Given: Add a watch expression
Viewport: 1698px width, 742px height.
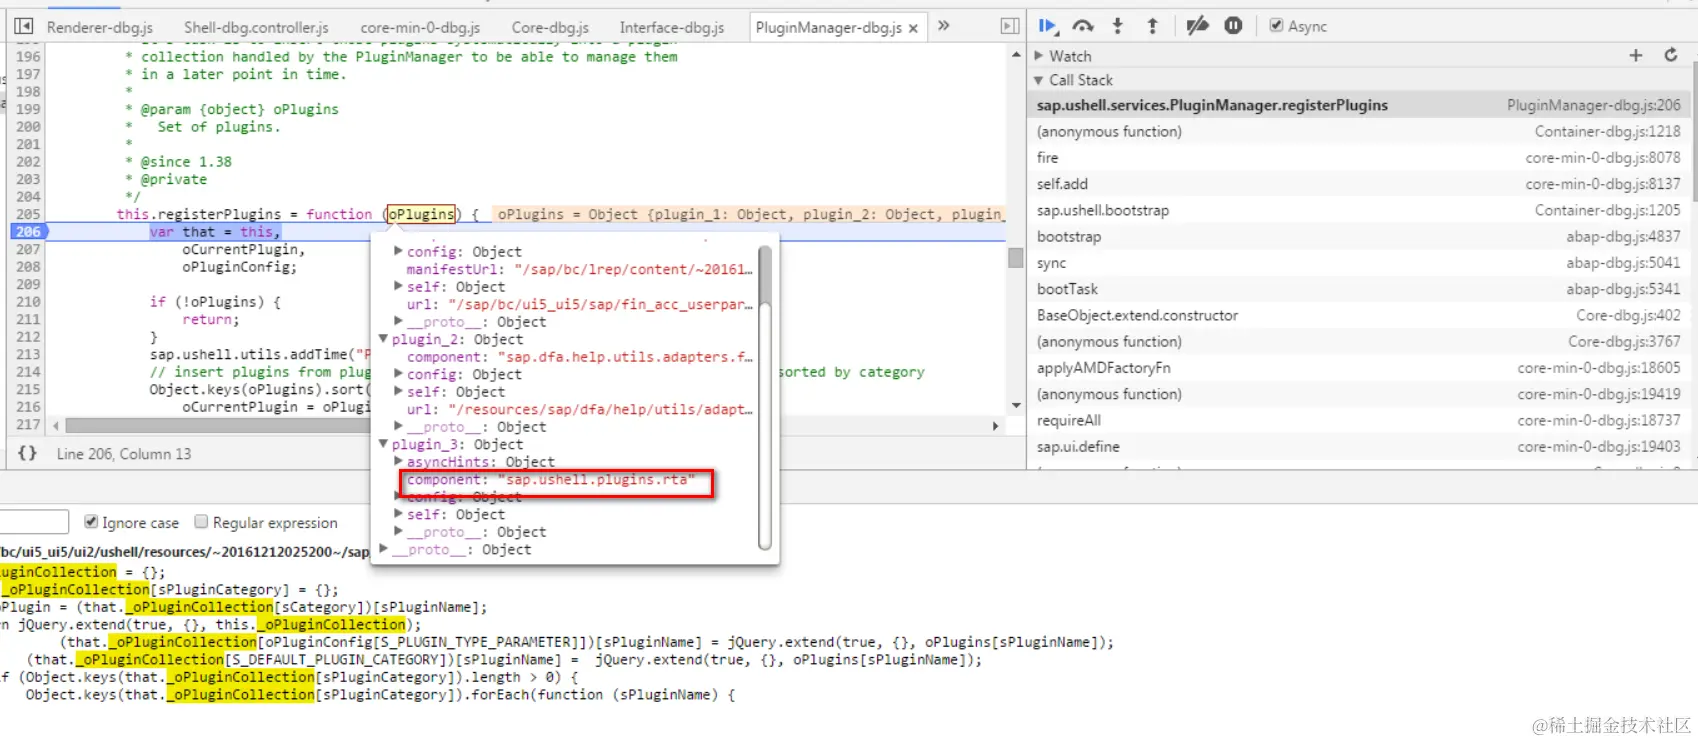Looking at the screenshot, I should [x=1636, y=56].
